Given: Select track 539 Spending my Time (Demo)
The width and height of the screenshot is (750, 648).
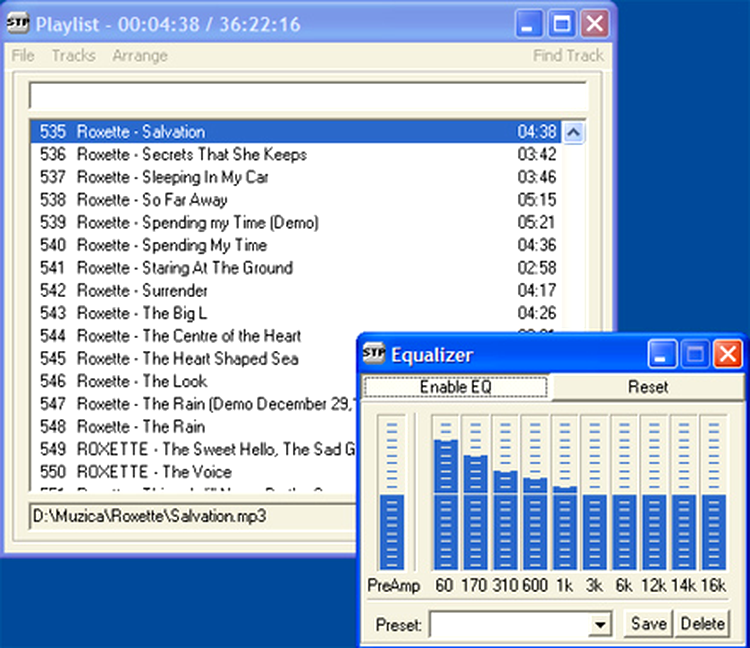Looking at the screenshot, I should click(x=297, y=222).
